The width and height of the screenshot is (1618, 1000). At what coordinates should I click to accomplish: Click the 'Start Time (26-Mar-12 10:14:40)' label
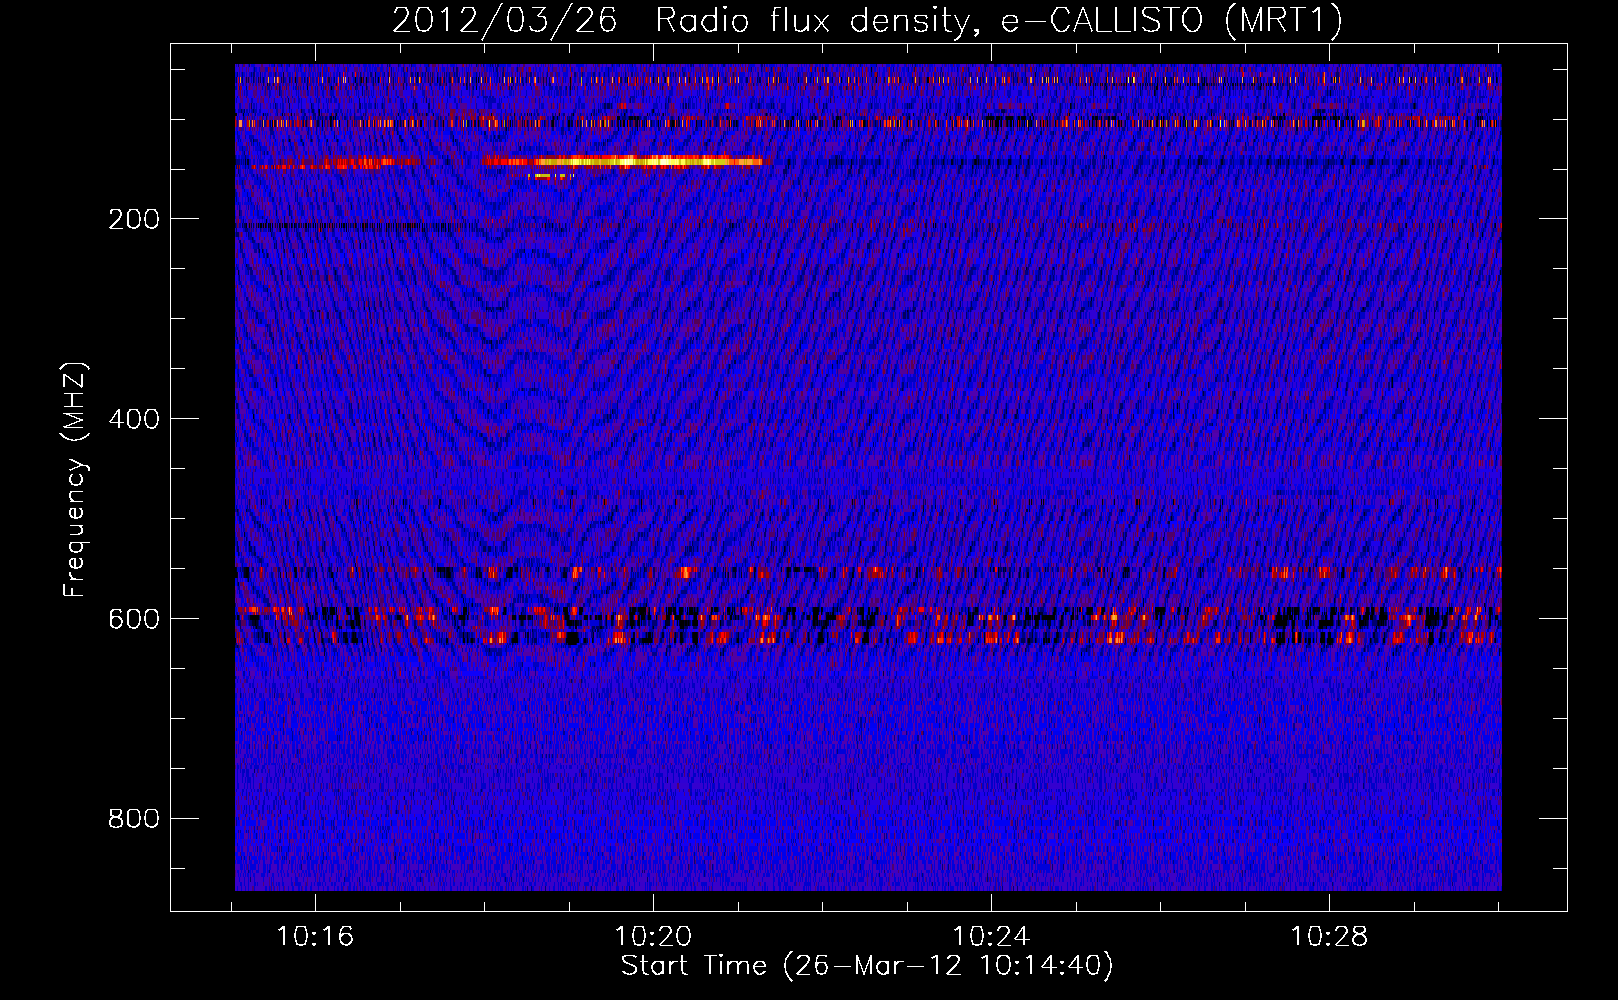[x=867, y=966]
